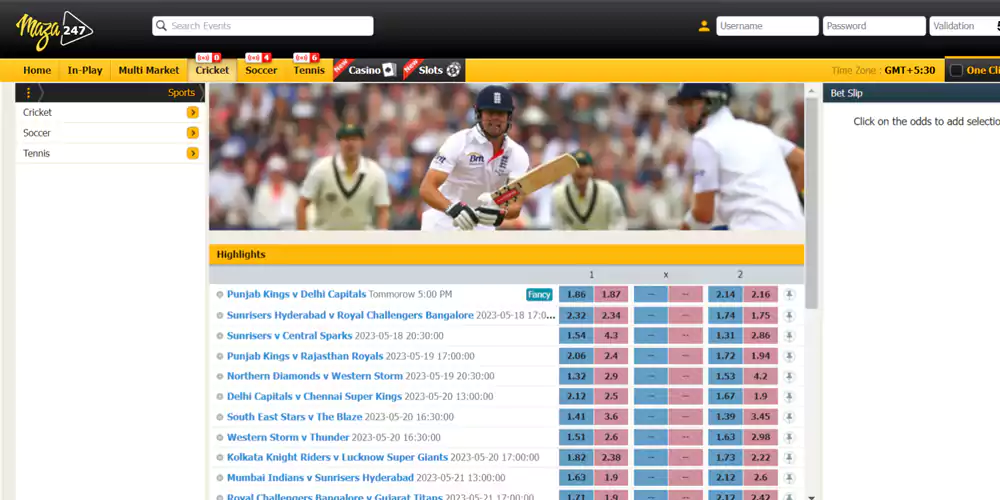The image size is (1000, 500).
Task: Select back odds 2.06 in Rajasthan Royals row
Action: 576,356
